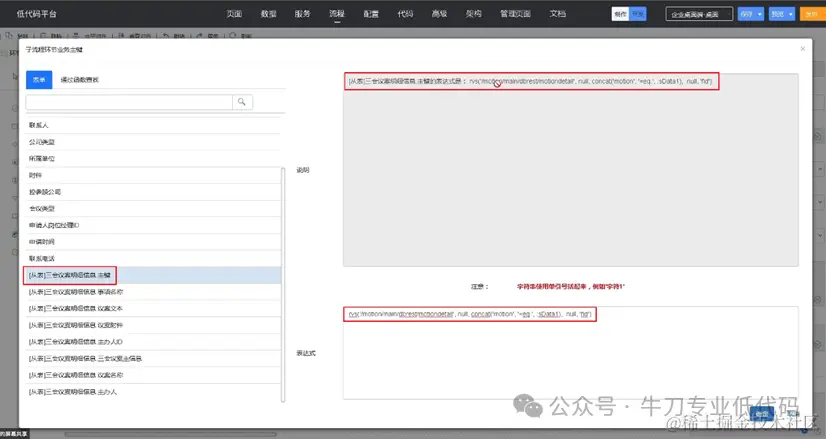Open the 架构 menu in top bar
This screenshot has width=826, height=439.
[x=474, y=14]
